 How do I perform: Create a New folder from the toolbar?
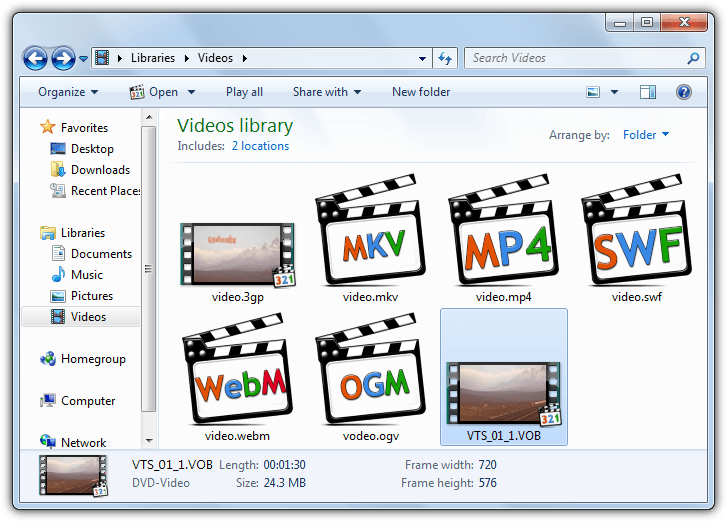tap(421, 92)
